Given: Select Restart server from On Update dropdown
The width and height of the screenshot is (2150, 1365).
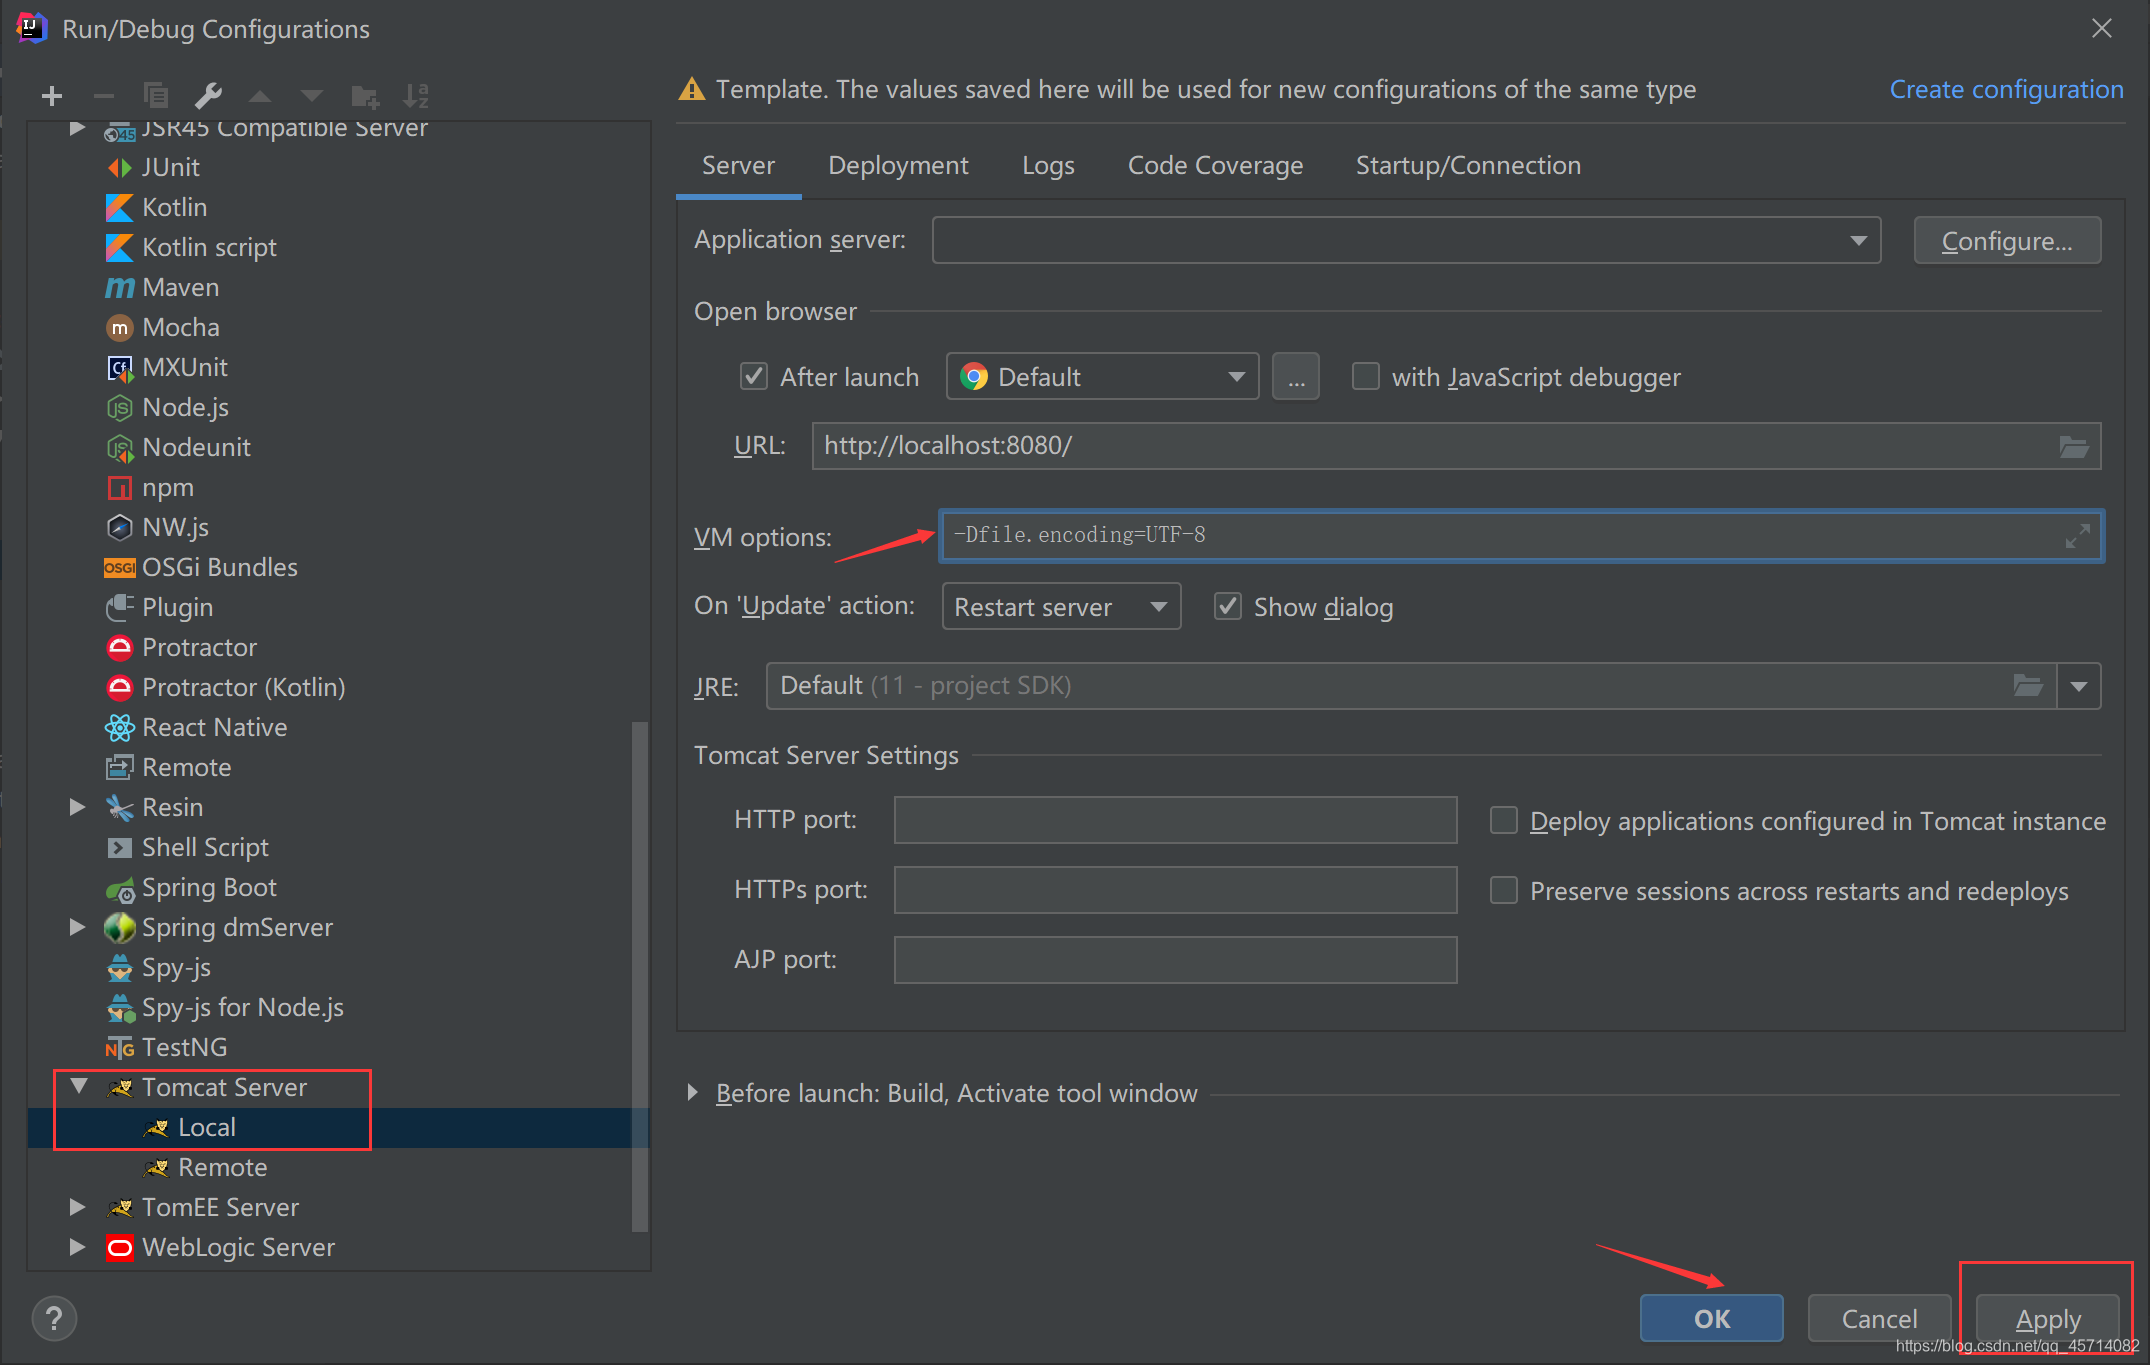Looking at the screenshot, I should coord(1056,606).
